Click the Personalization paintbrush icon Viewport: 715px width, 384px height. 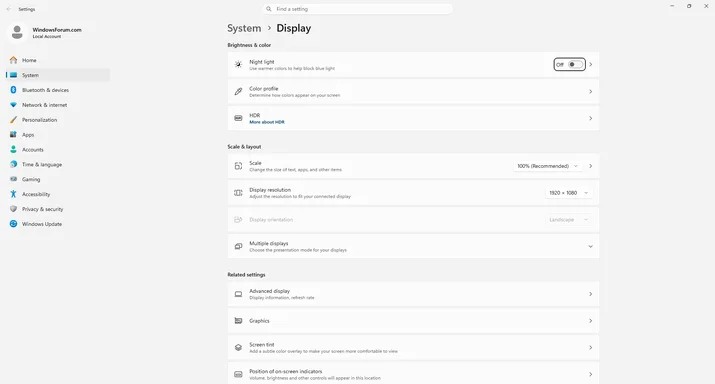point(13,120)
